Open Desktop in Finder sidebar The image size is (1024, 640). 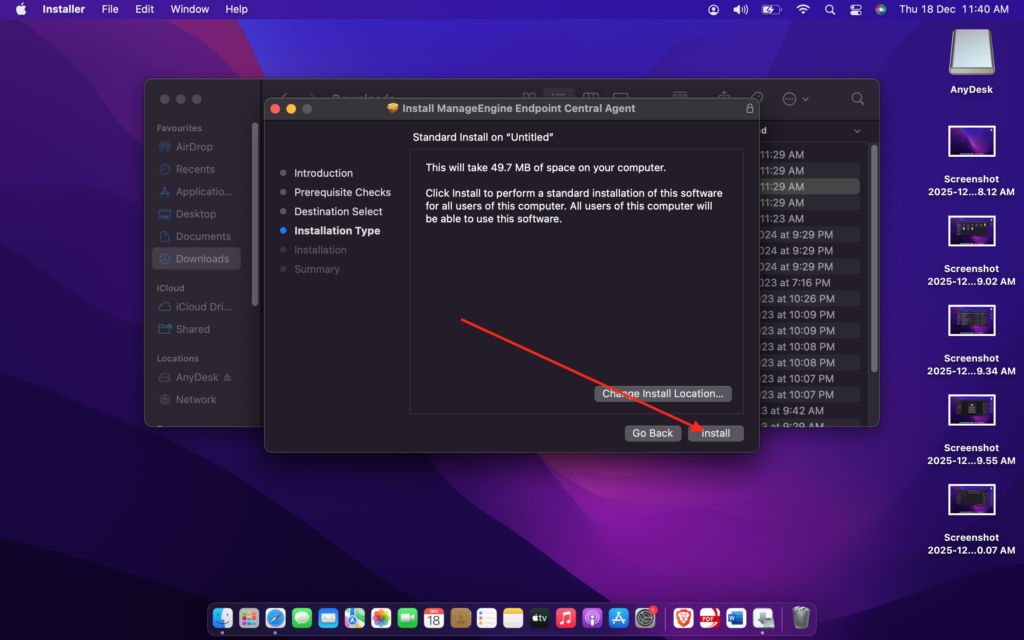pyautogui.click(x=196, y=214)
